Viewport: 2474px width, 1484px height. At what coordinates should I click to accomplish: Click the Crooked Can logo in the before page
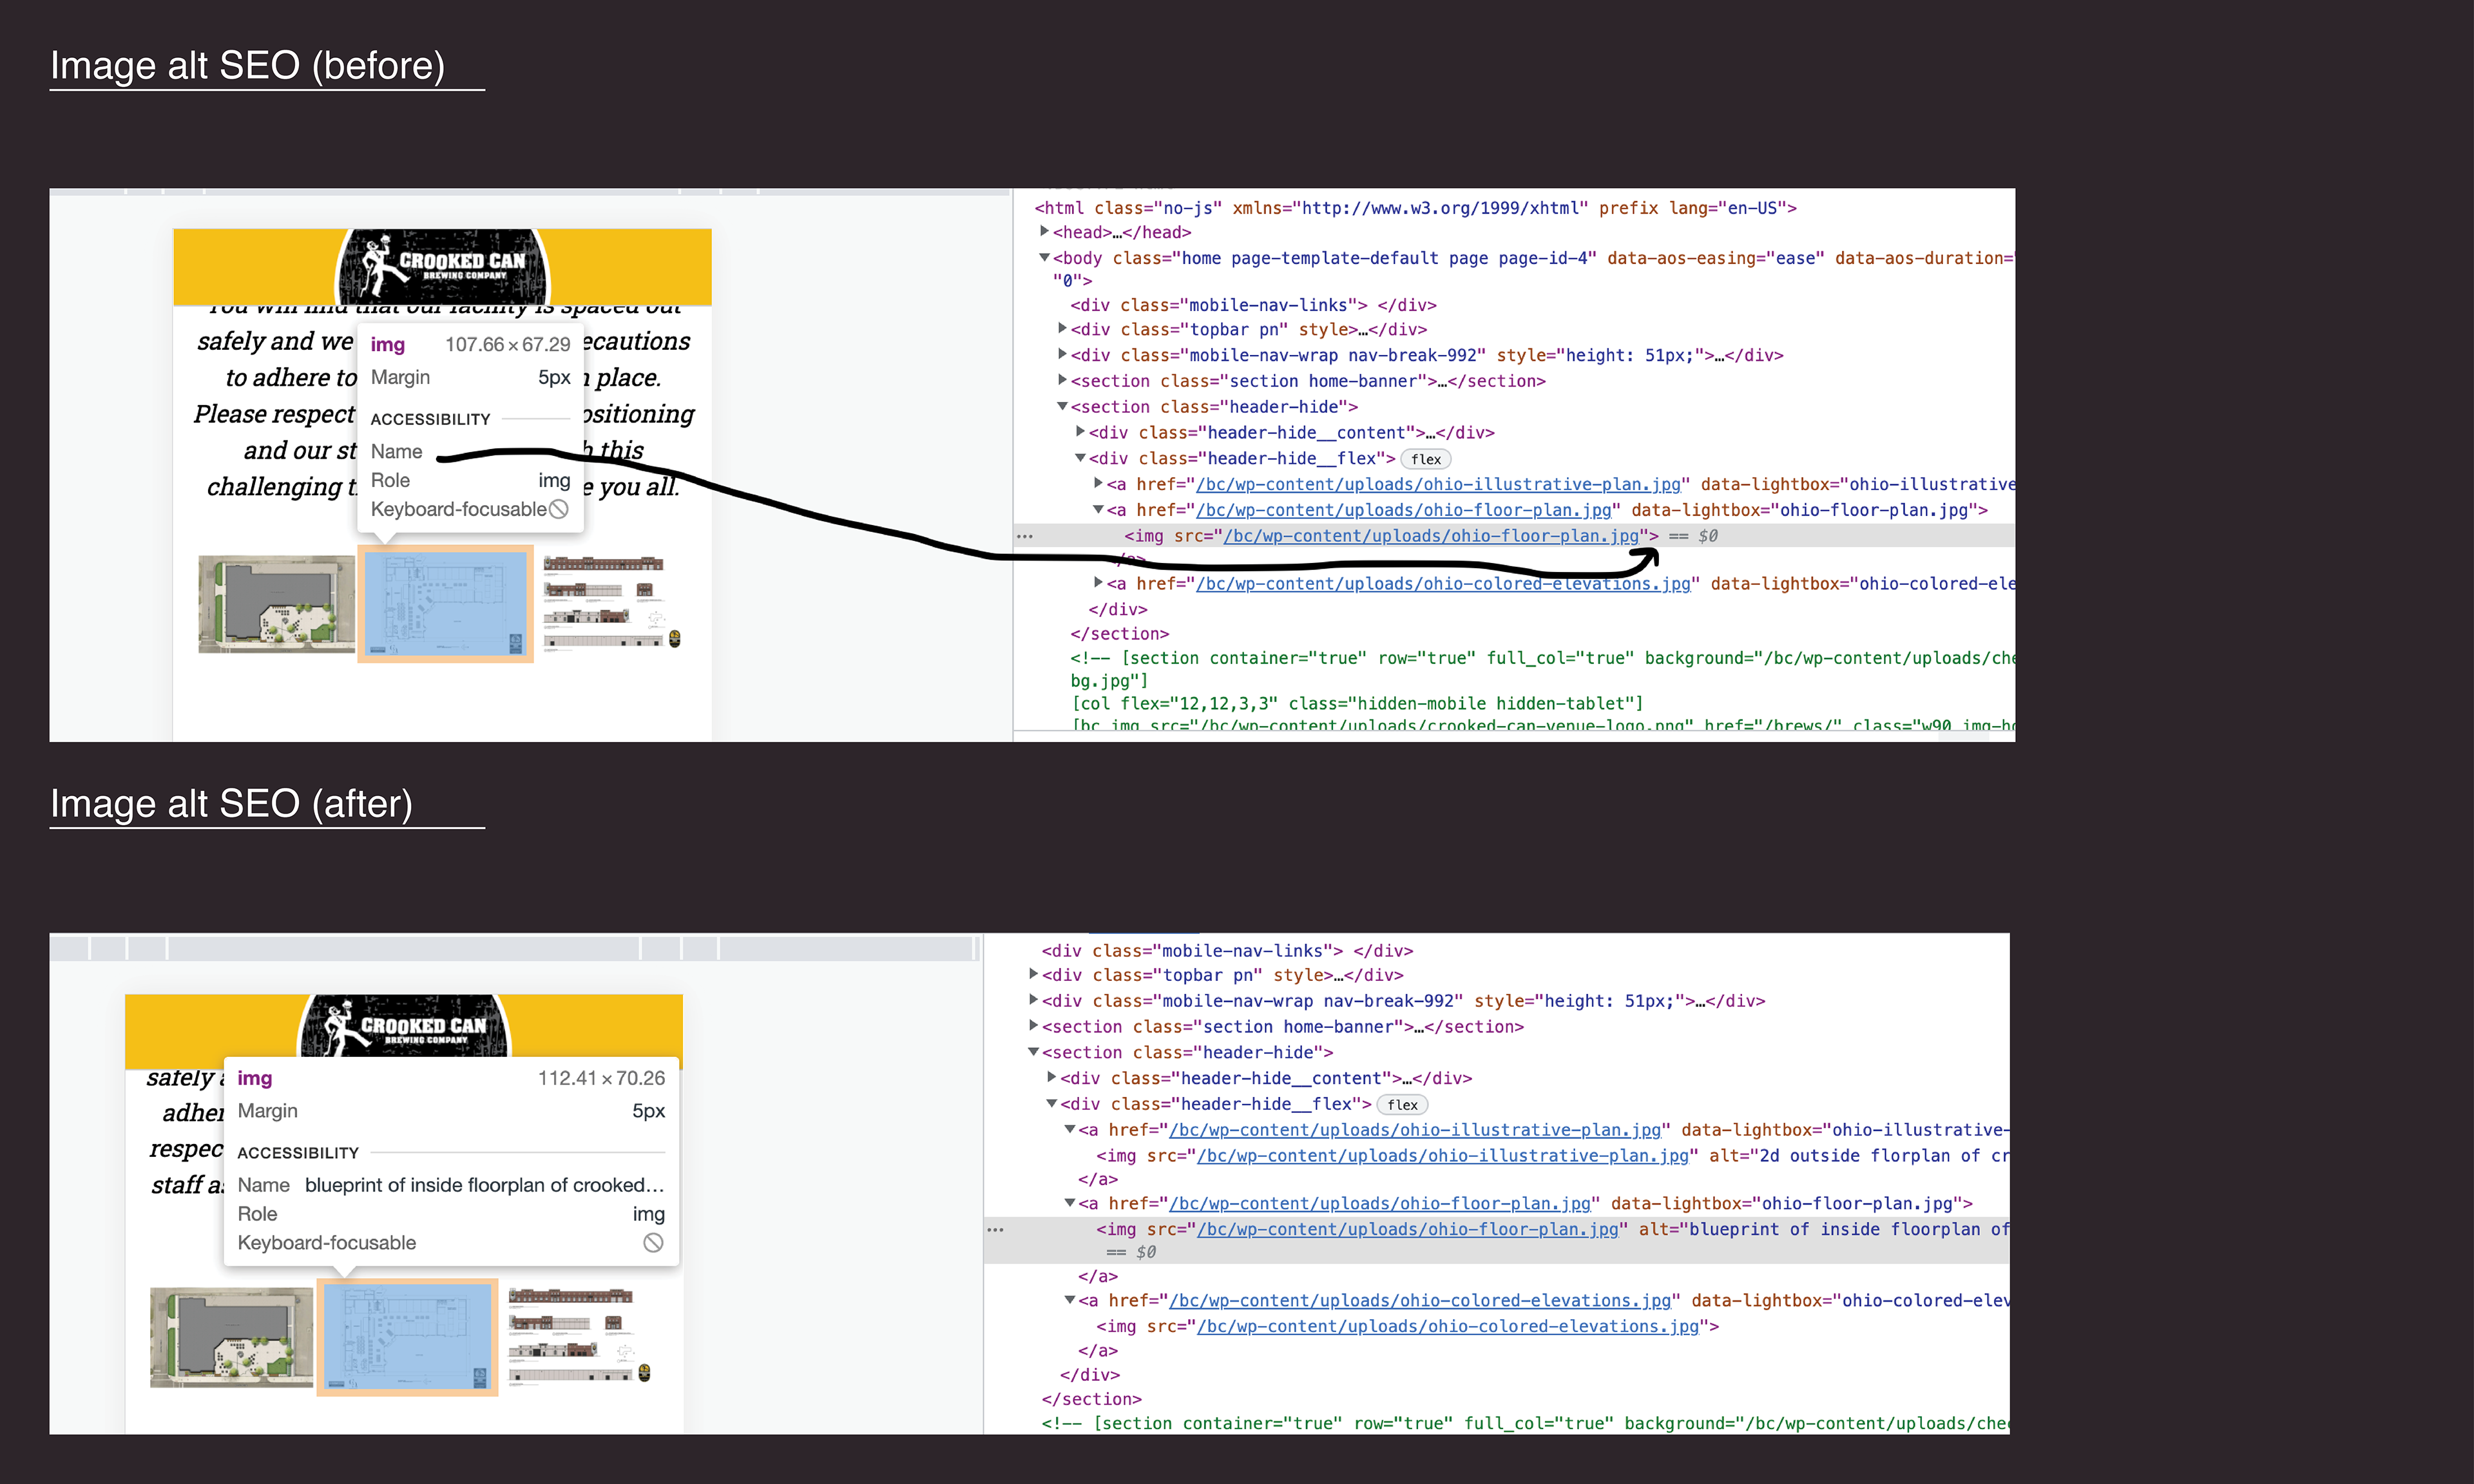click(443, 266)
